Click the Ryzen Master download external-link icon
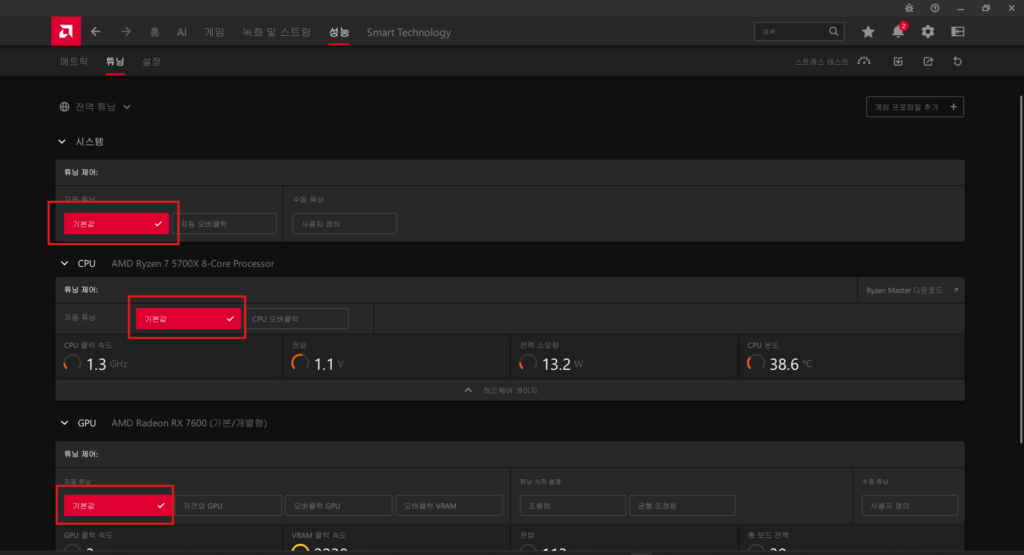 pos(956,290)
